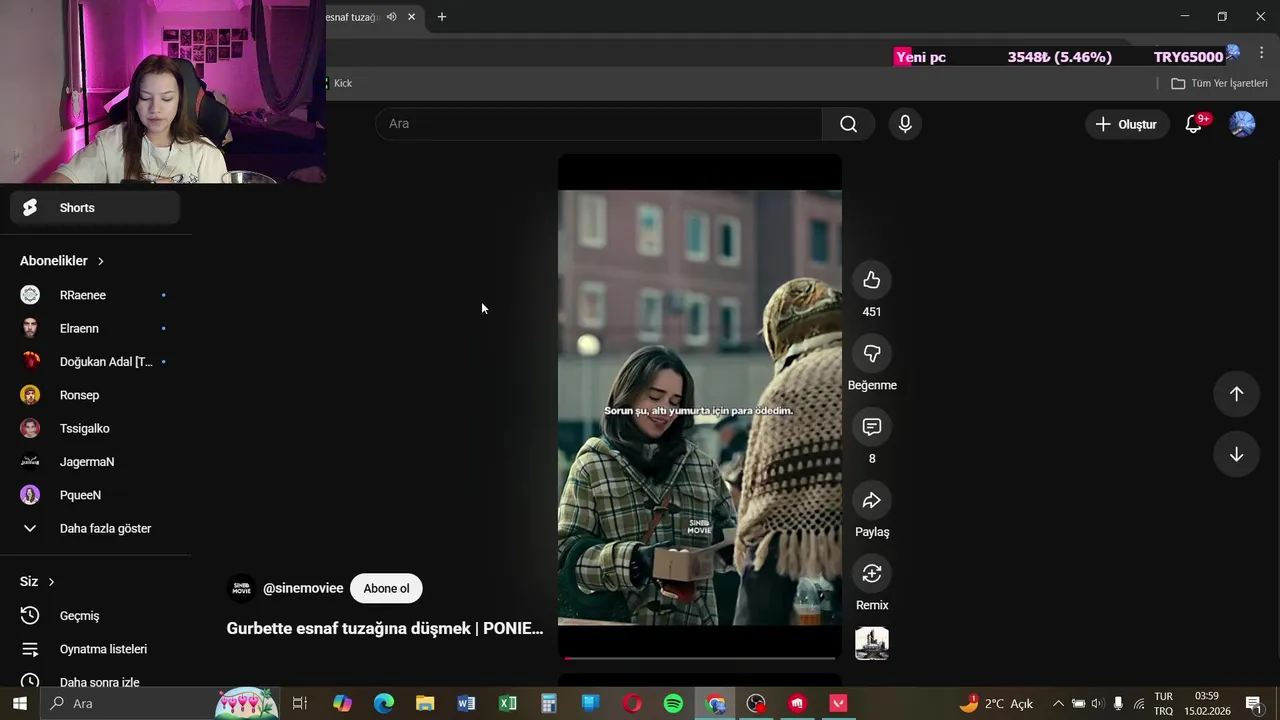1280x720 pixels.
Task: Open Spotify from the taskbar
Action: pyautogui.click(x=673, y=704)
